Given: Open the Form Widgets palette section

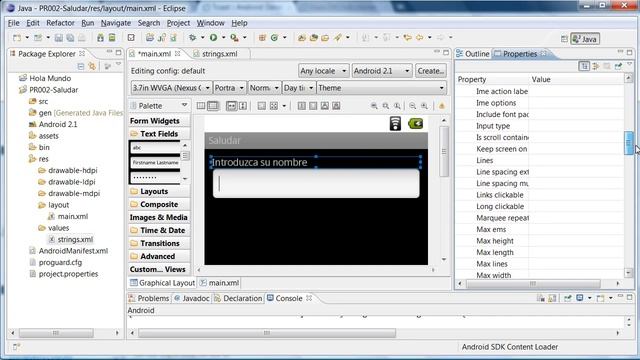Looking at the screenshot, I should tap(159, 121).
